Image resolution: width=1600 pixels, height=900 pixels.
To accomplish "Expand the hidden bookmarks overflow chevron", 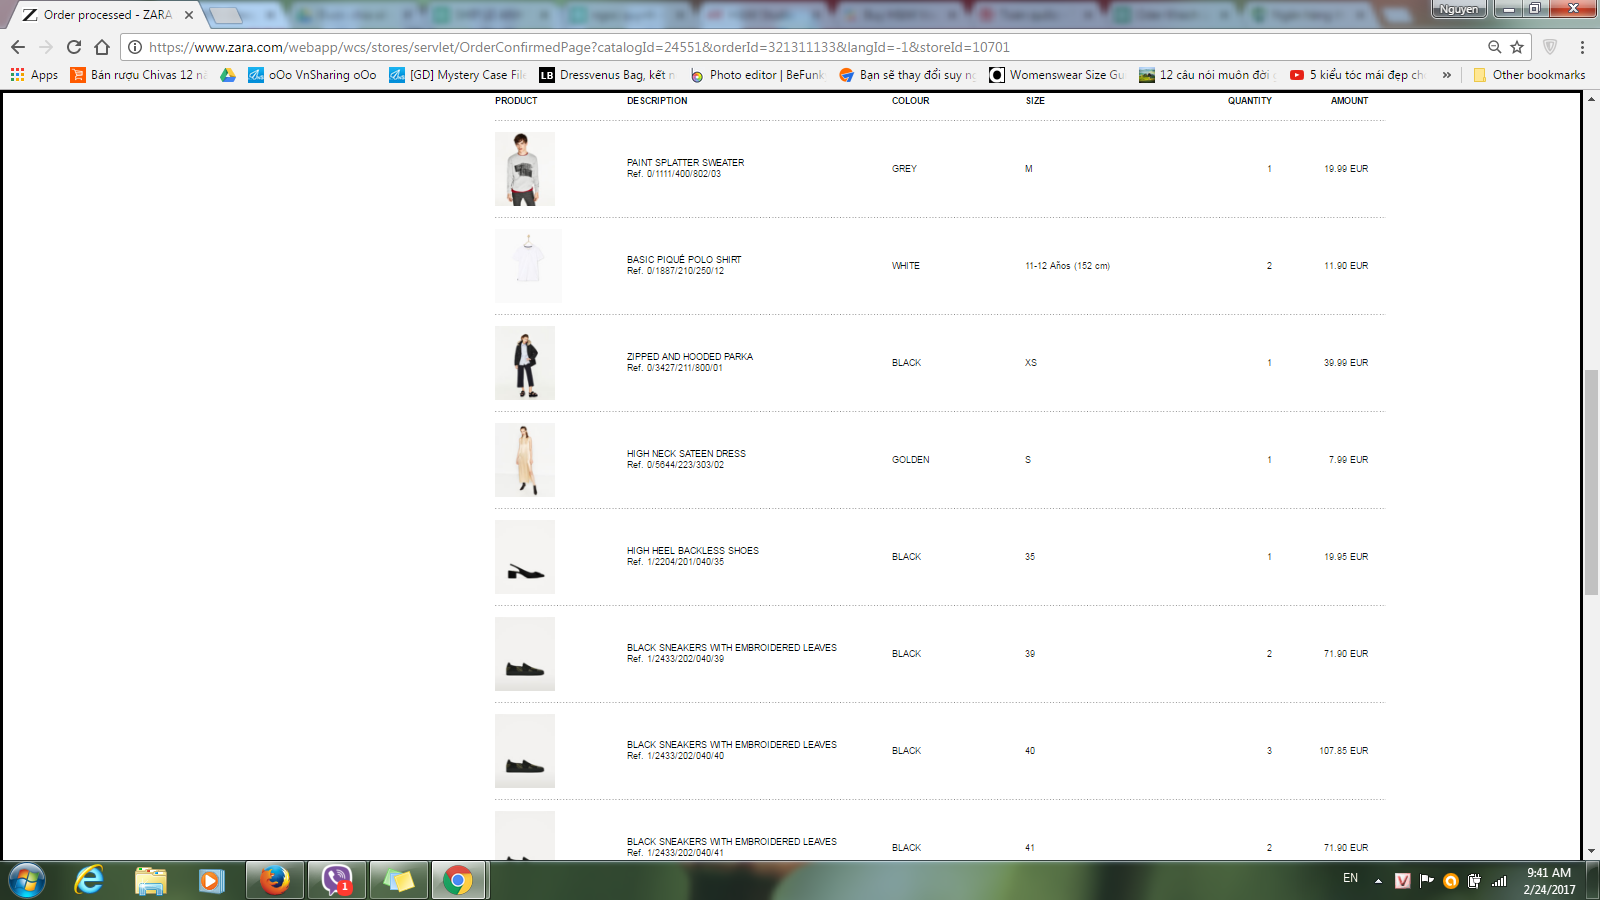I will tap(1446, 75).
